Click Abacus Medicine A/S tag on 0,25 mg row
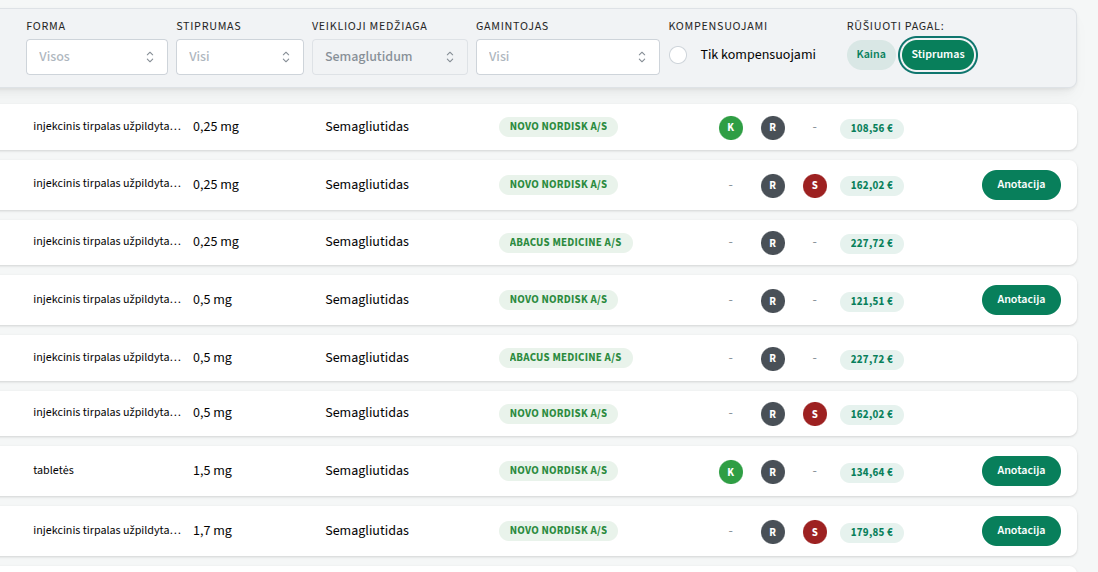1098x572 pixels. 565,242
